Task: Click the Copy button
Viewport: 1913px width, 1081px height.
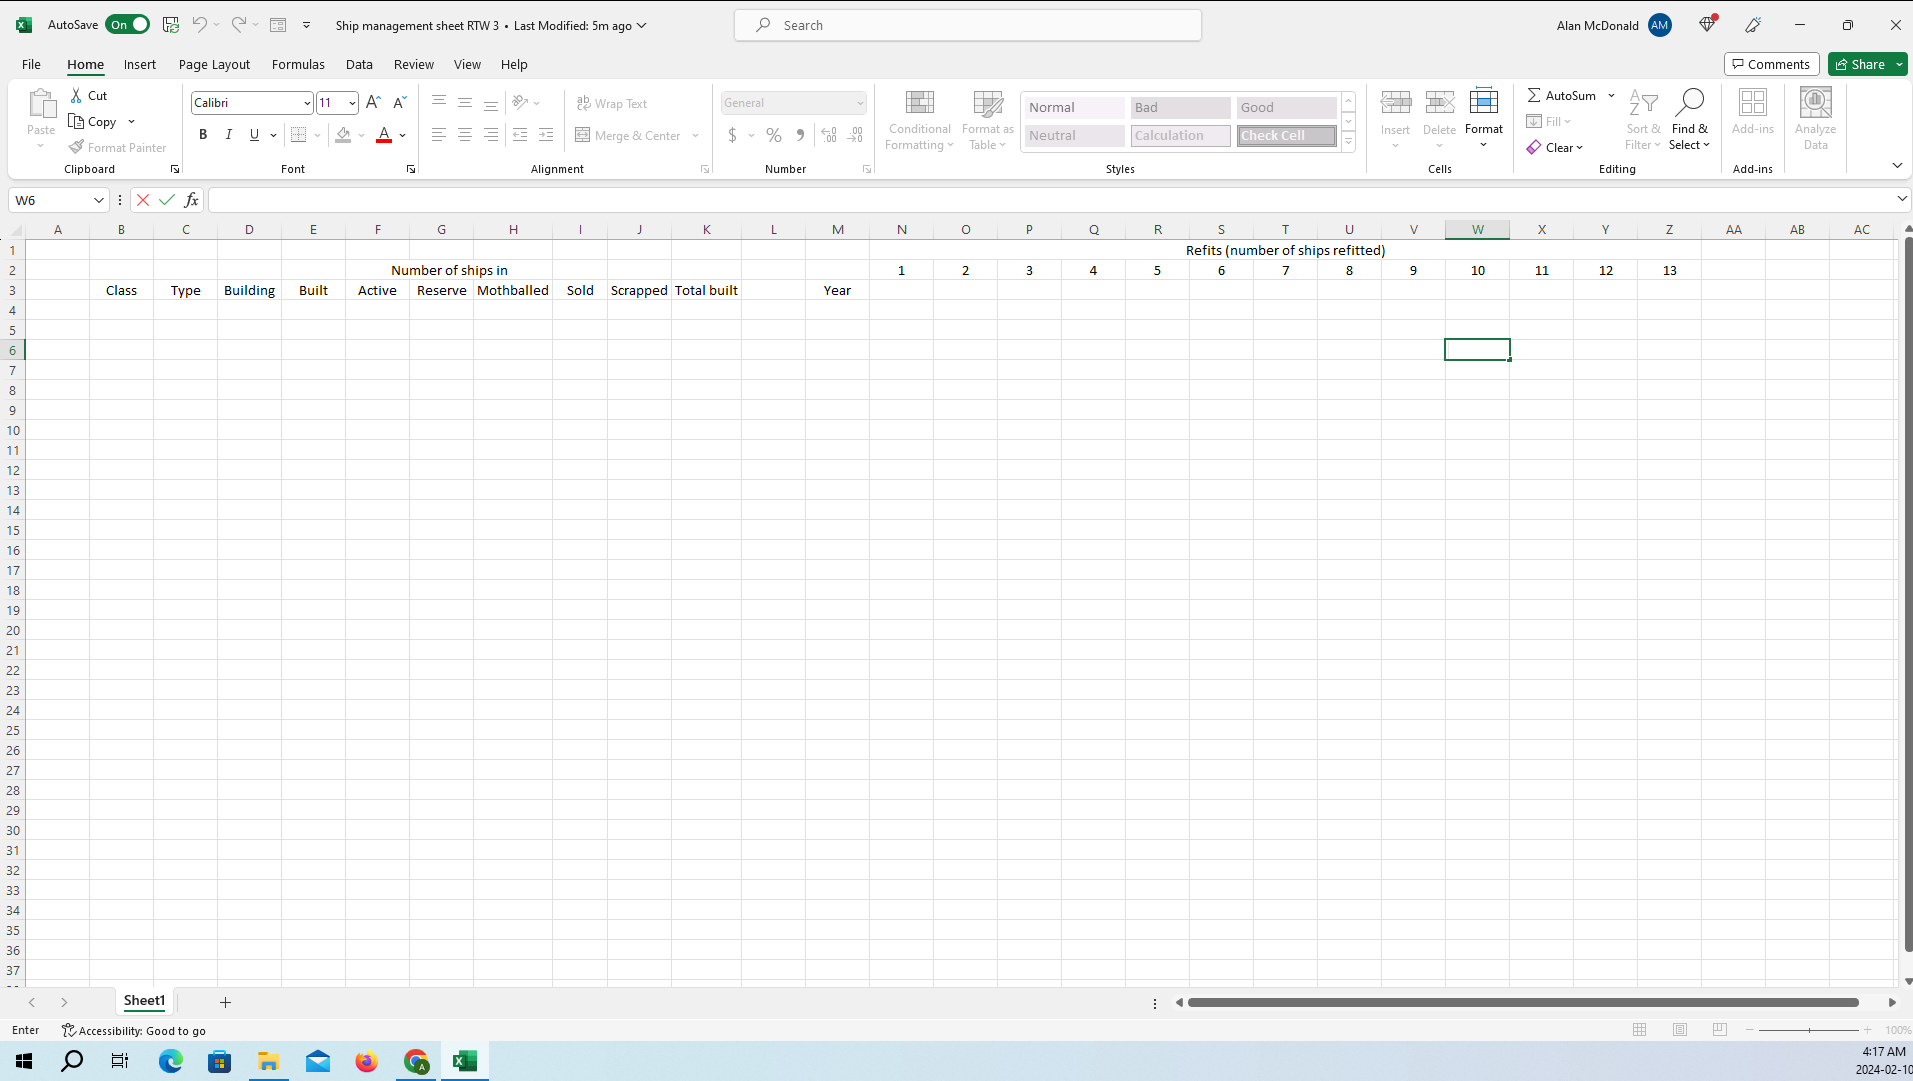Action: pyautogui.click(x=93, y=121)
